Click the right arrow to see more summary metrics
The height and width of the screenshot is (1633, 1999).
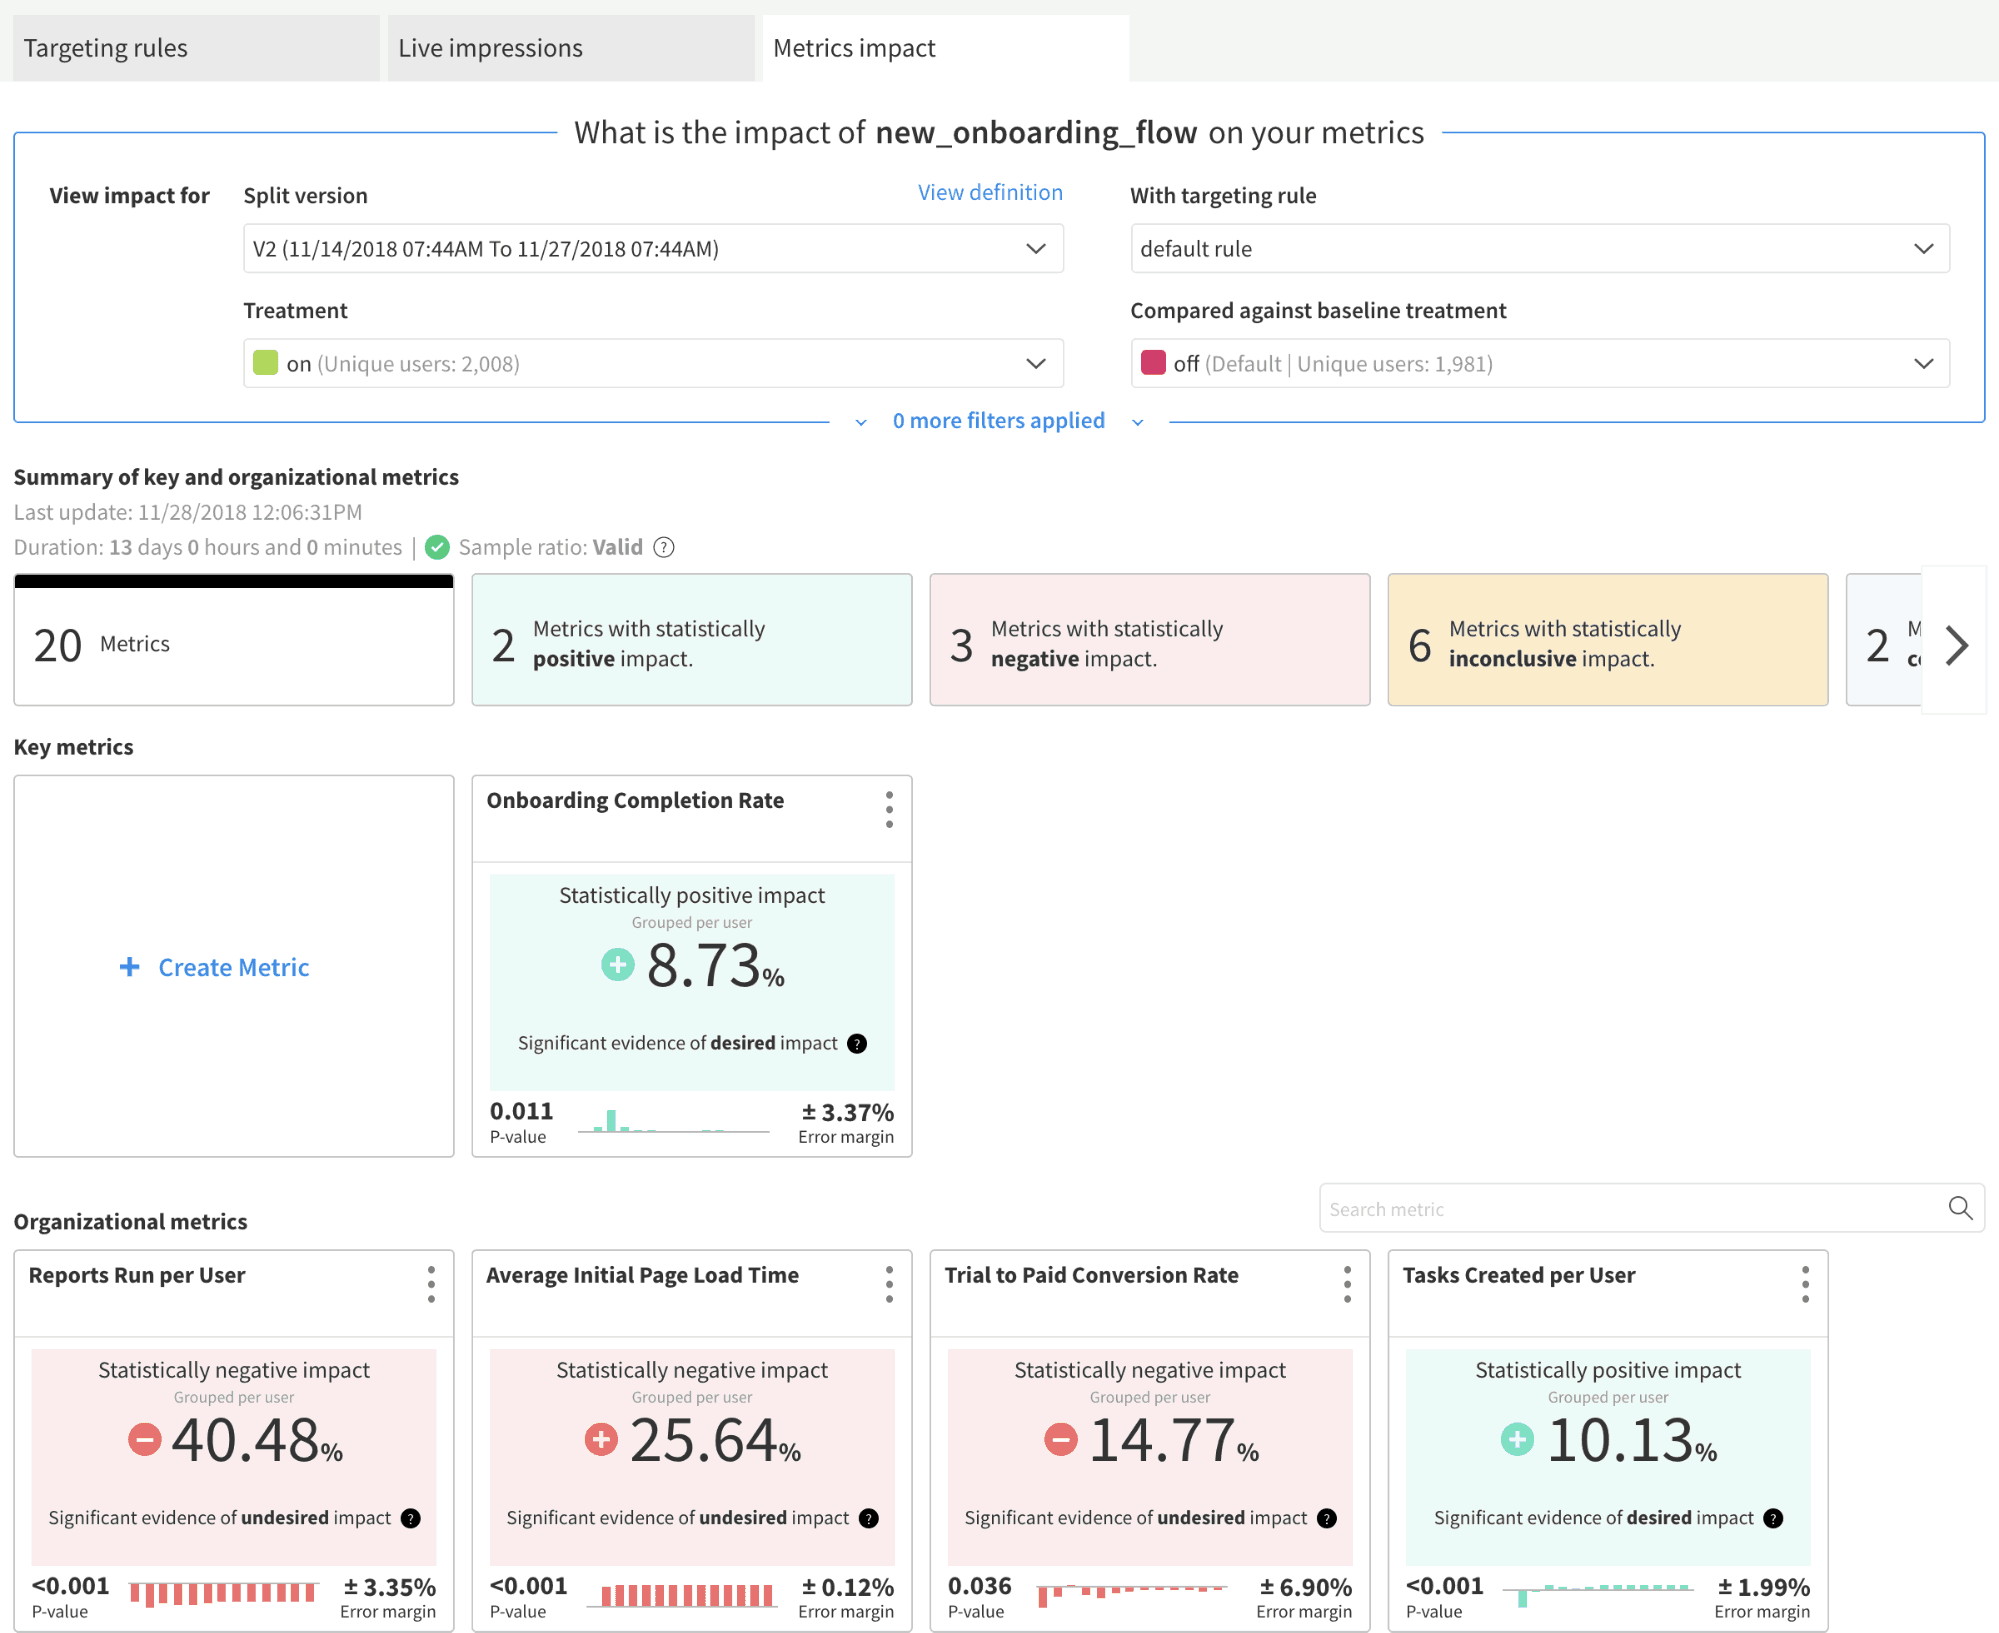pyautogui.click(x=1956, y=645)
